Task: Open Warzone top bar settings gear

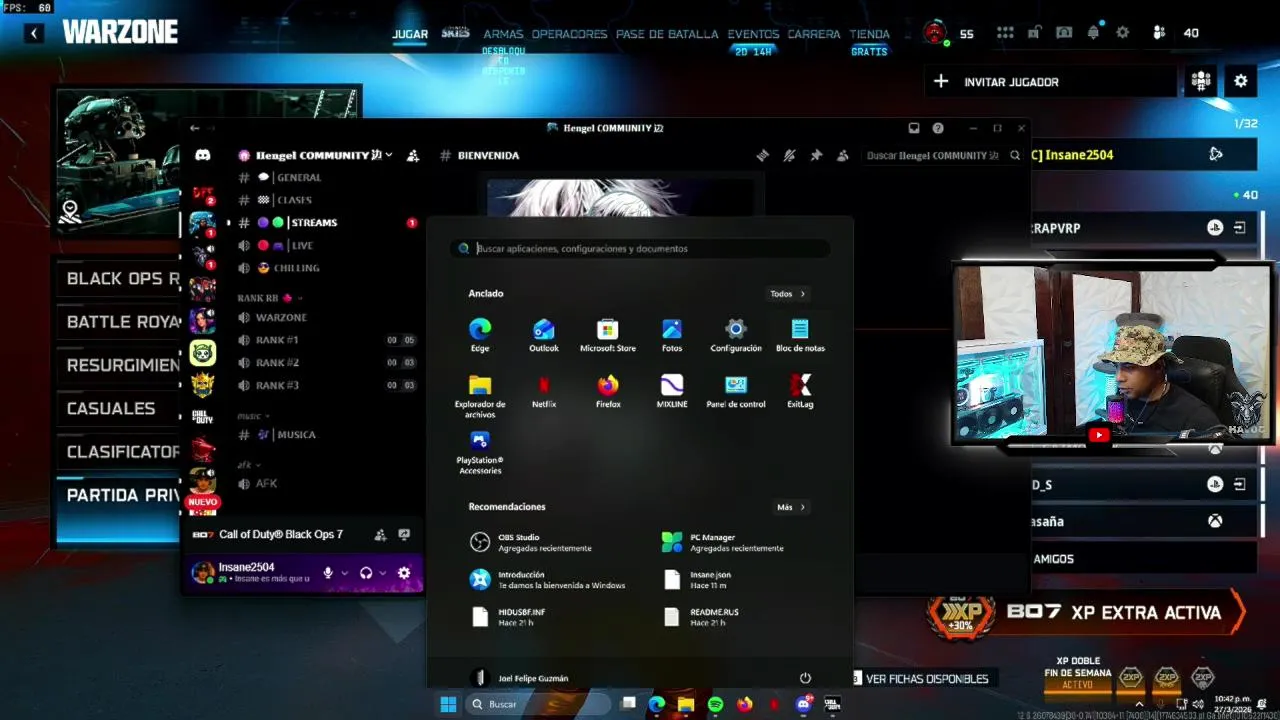Action: coord(1123,33)
